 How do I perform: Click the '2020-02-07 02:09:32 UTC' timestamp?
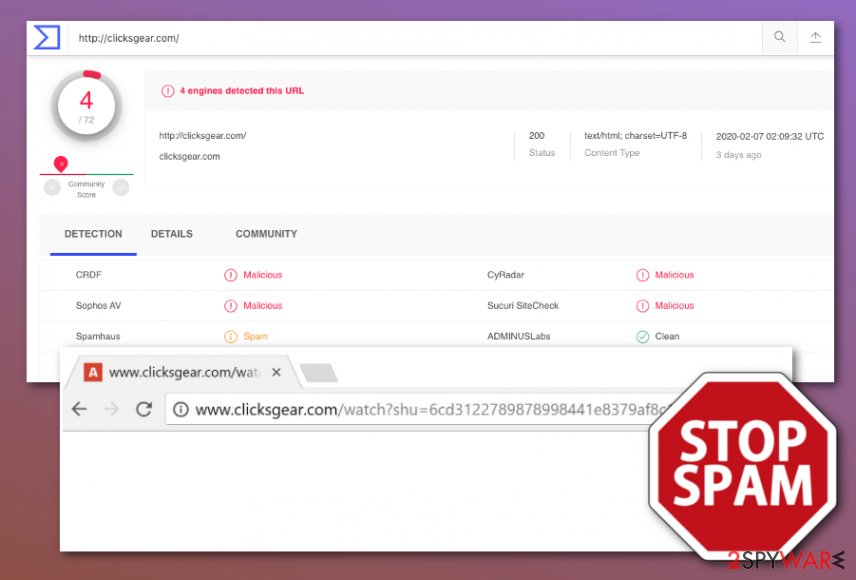pyautogui.click(x=770, y=137)
